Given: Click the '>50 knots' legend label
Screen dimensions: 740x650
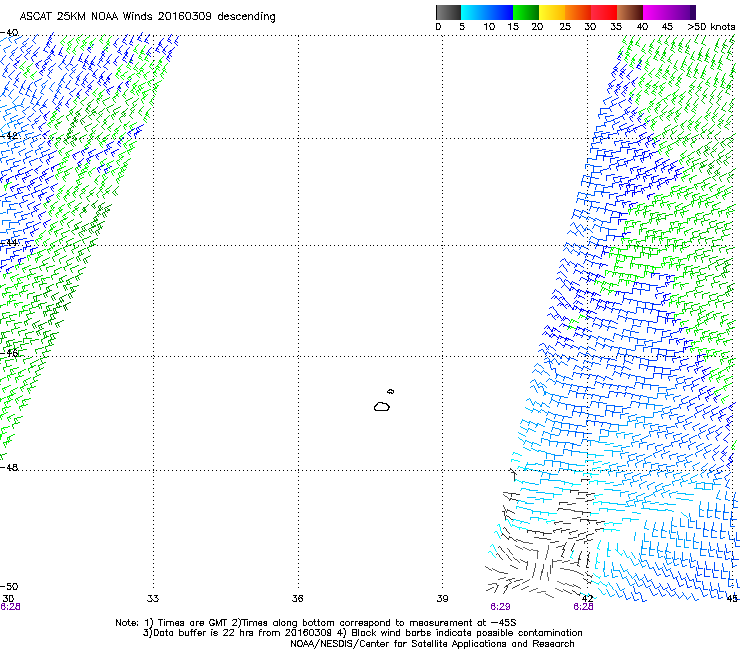Looking at the screenshot, I should tap(711, 27).
